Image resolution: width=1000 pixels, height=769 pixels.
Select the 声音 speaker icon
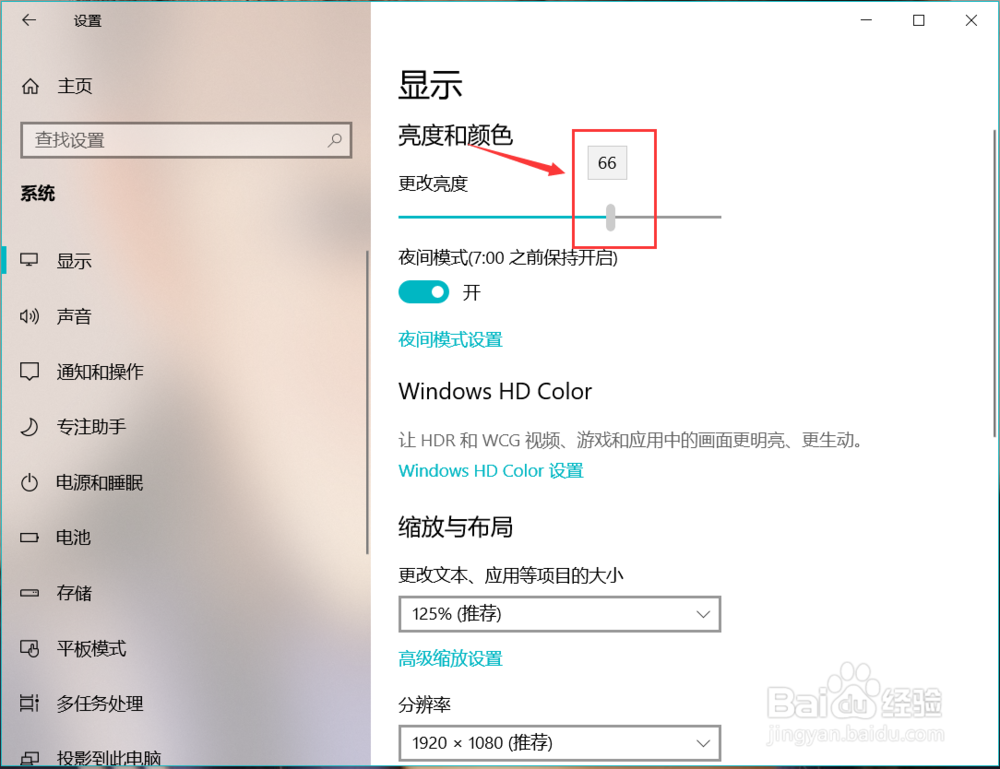(29, 316)
